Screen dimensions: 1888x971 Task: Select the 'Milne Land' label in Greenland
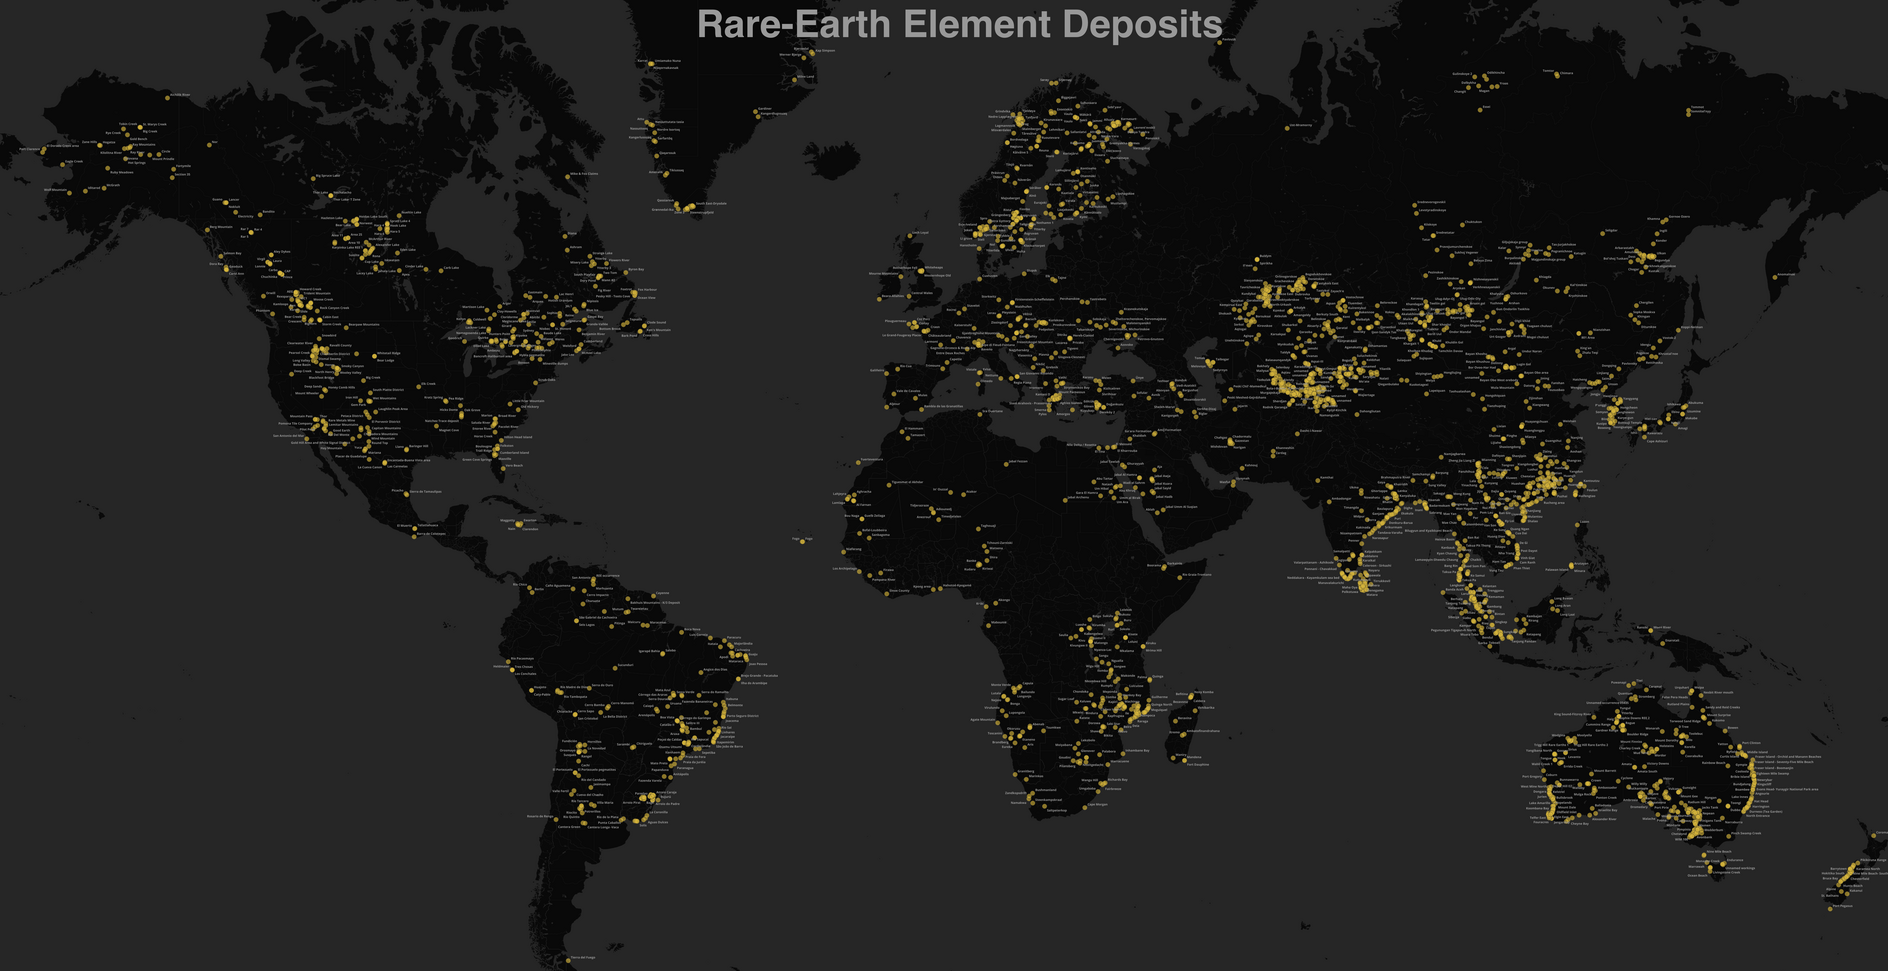[x=806, y=77]
